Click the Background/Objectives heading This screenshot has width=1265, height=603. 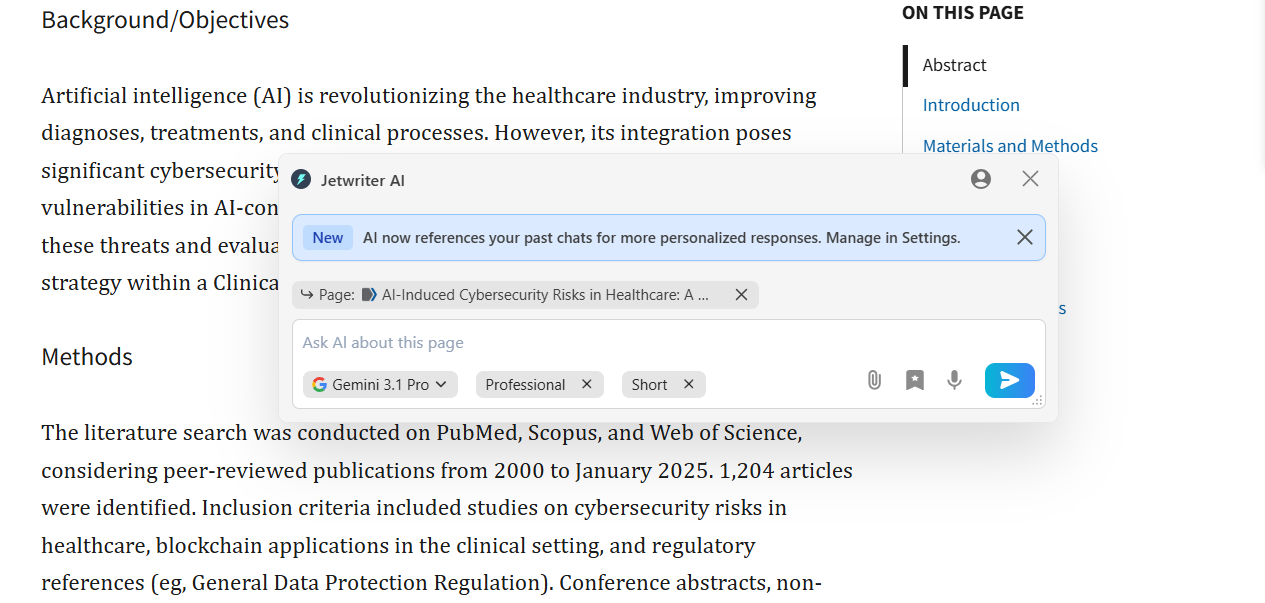[165, 20]
